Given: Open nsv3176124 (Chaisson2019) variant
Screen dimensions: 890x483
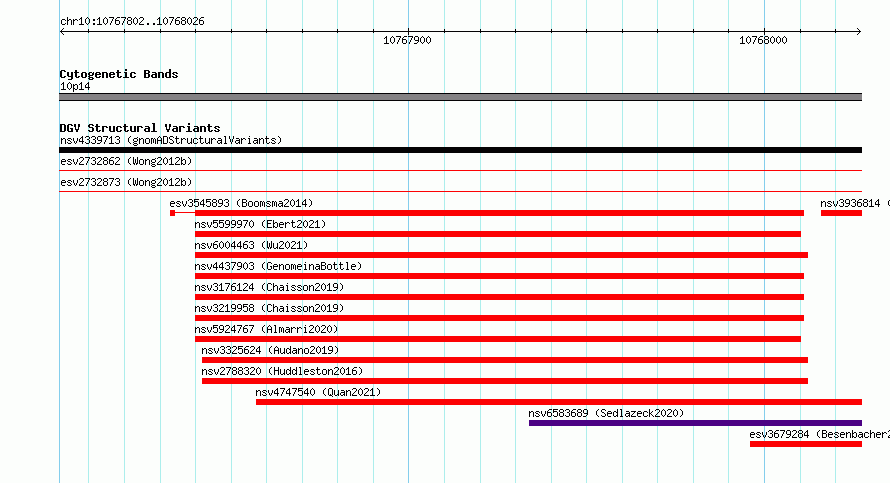Looking at the screenshot, I should click(x=270, y=287).
